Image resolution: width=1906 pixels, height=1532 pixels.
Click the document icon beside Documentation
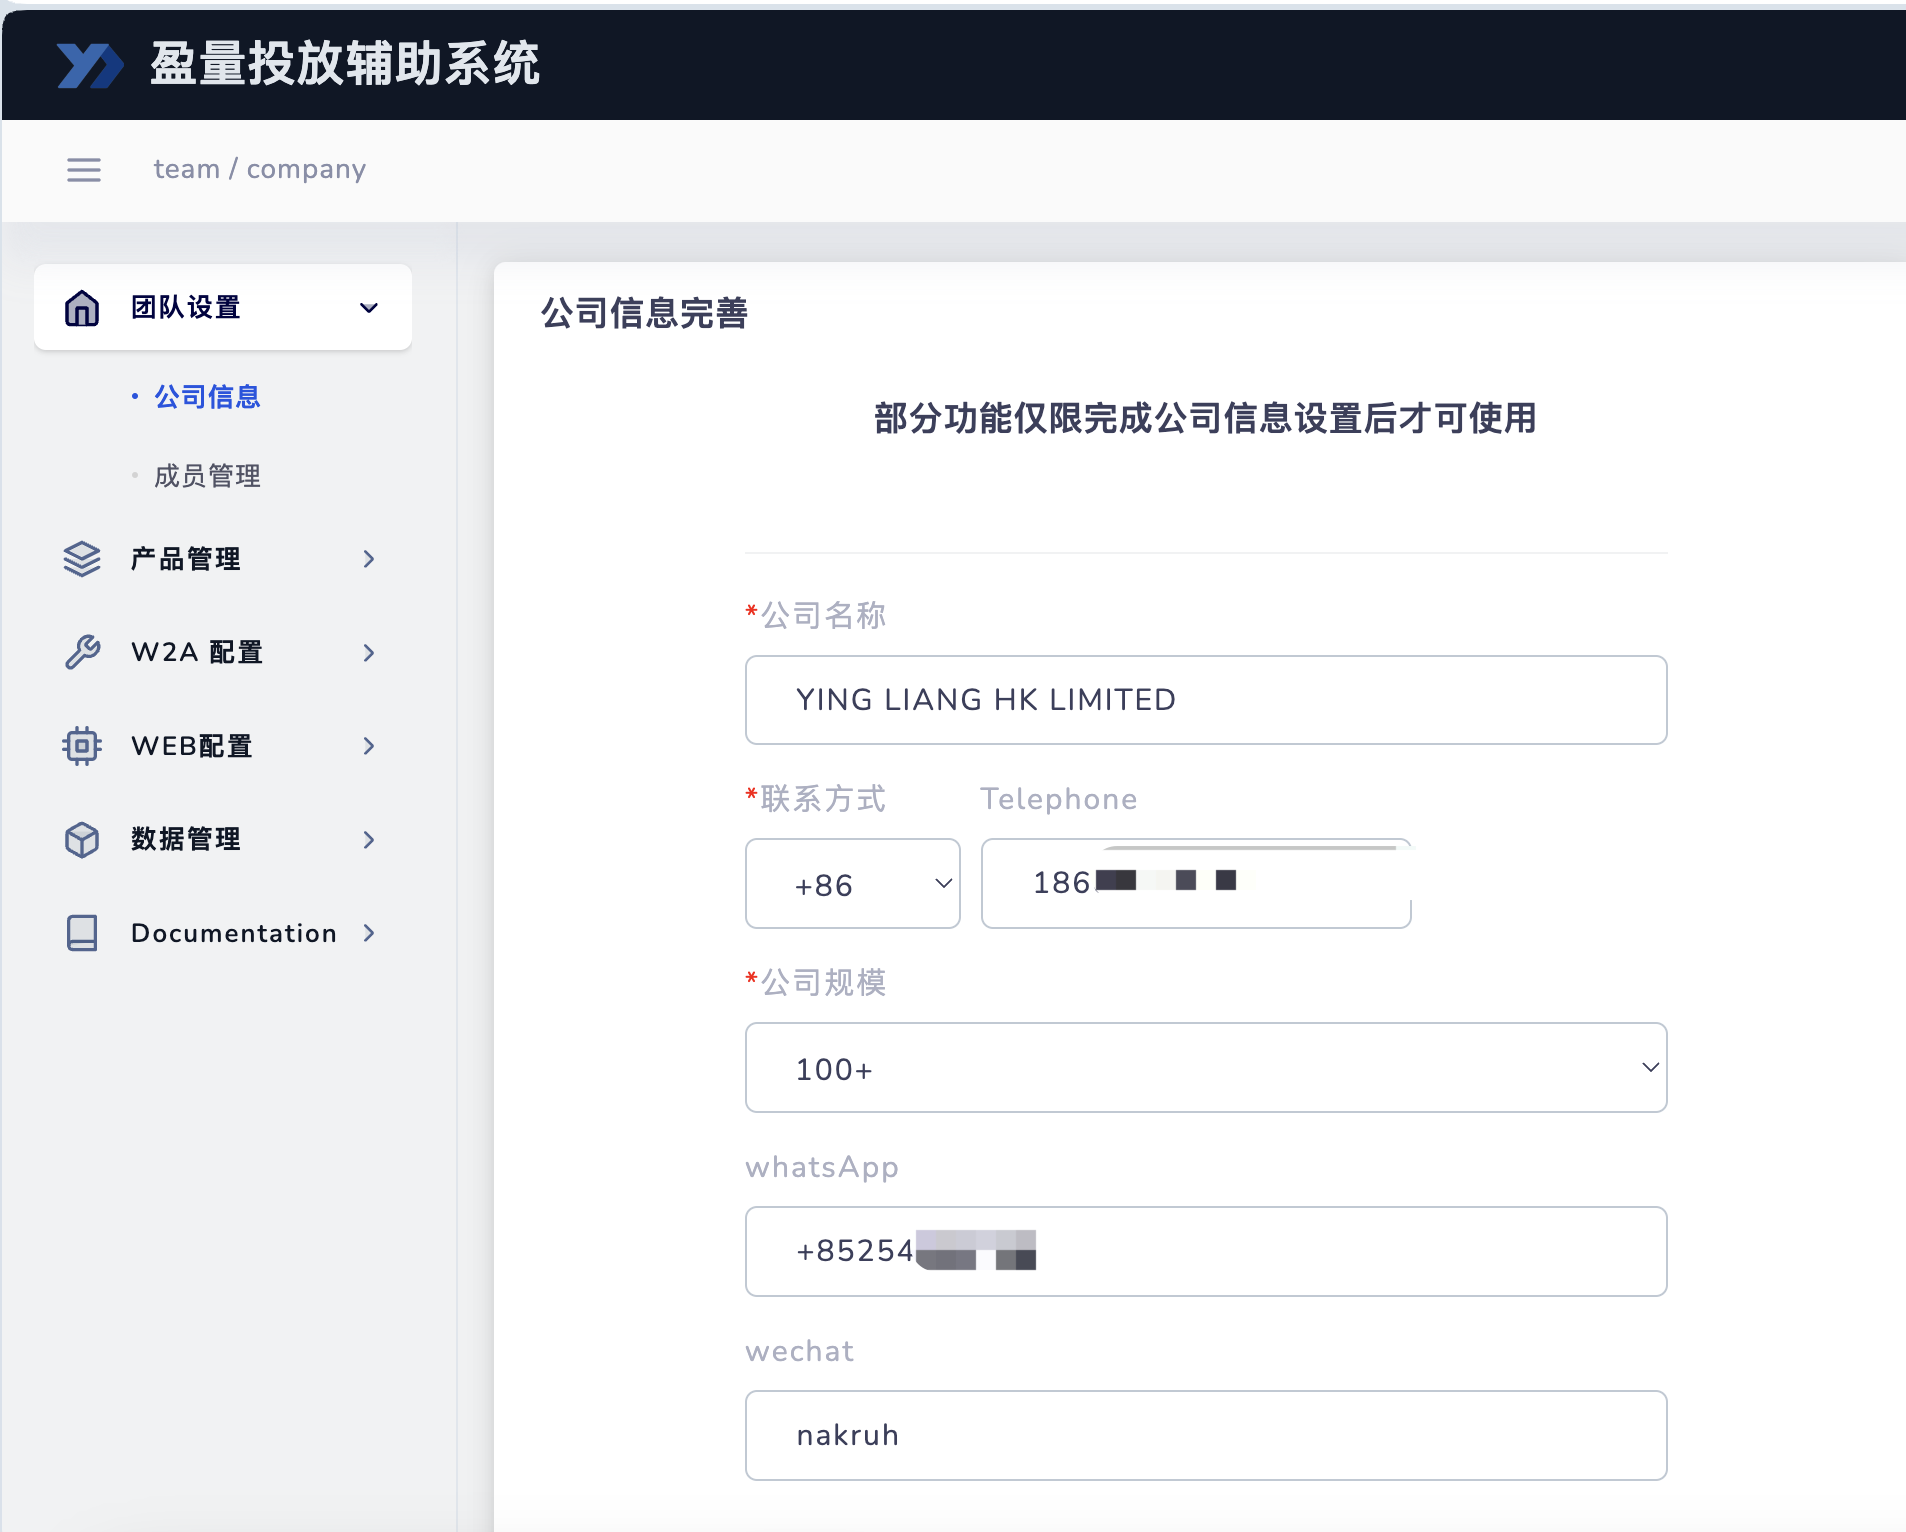[81, 933]
